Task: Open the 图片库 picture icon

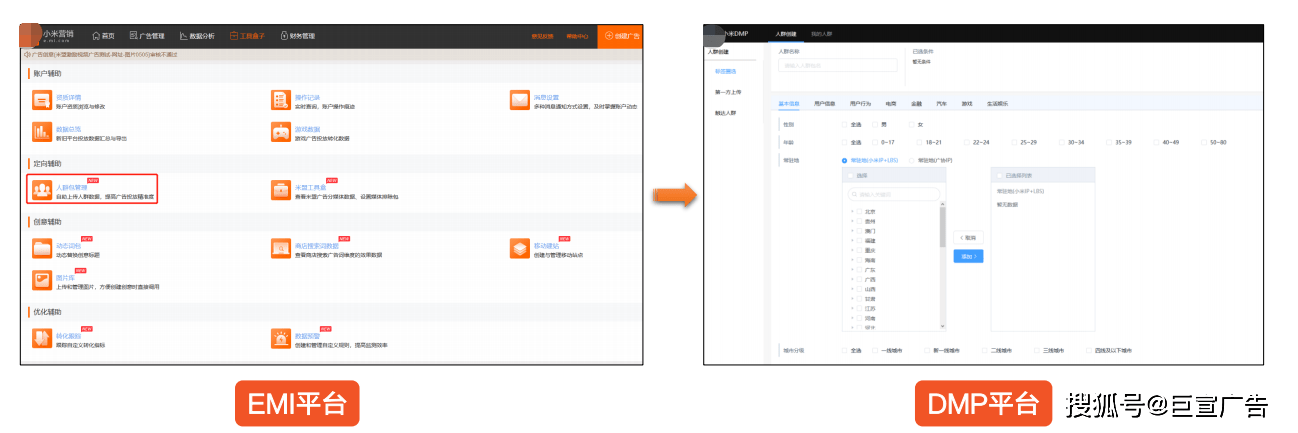Action: tap(41, 280)
